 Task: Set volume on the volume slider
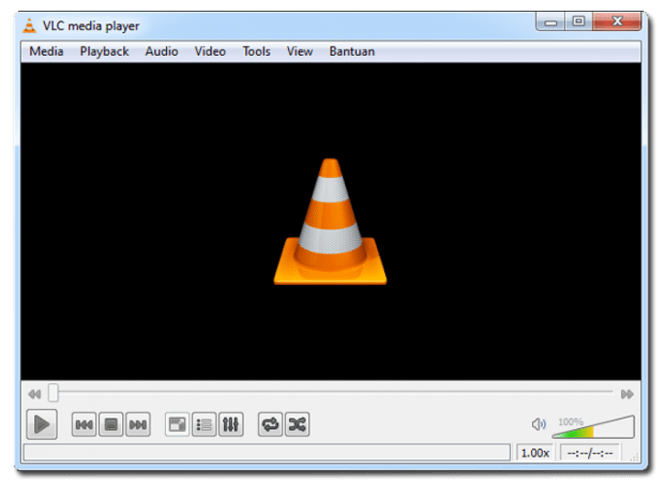[593, 427]
